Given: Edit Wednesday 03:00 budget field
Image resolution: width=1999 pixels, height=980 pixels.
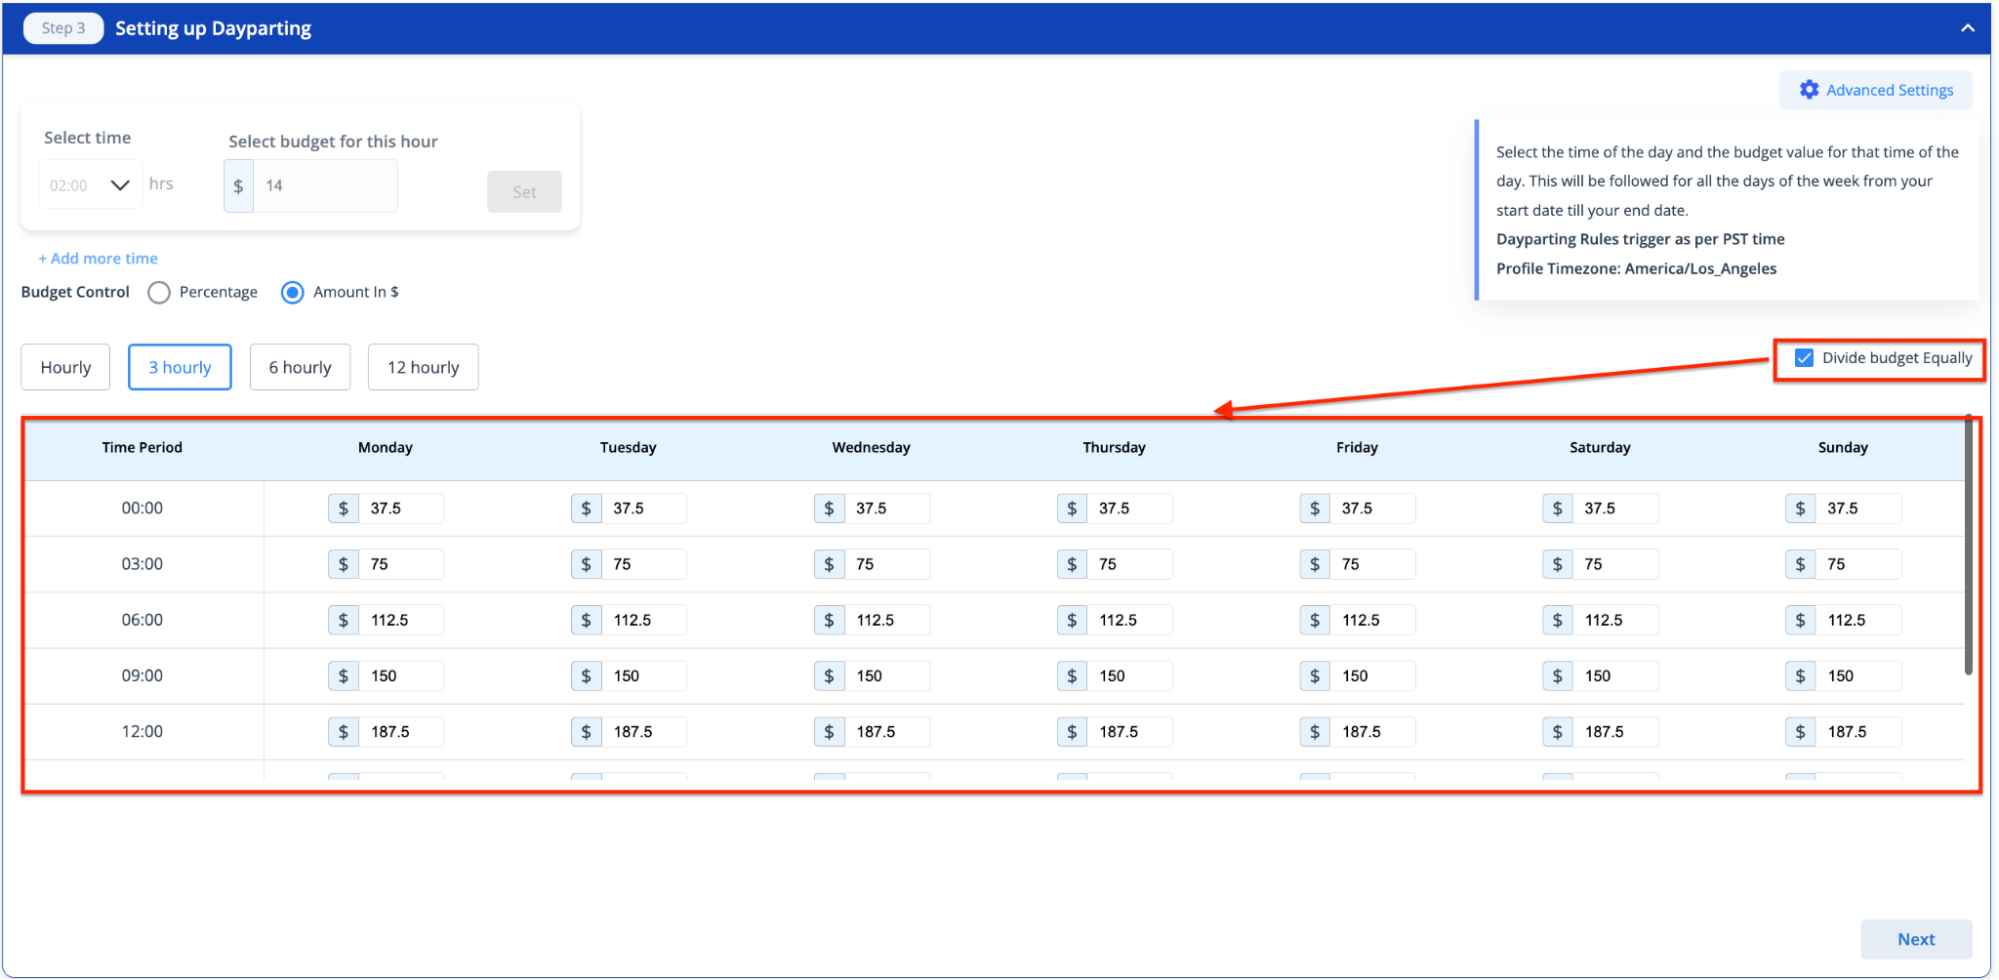Looking at the screenshot, I should coord(887,564).
